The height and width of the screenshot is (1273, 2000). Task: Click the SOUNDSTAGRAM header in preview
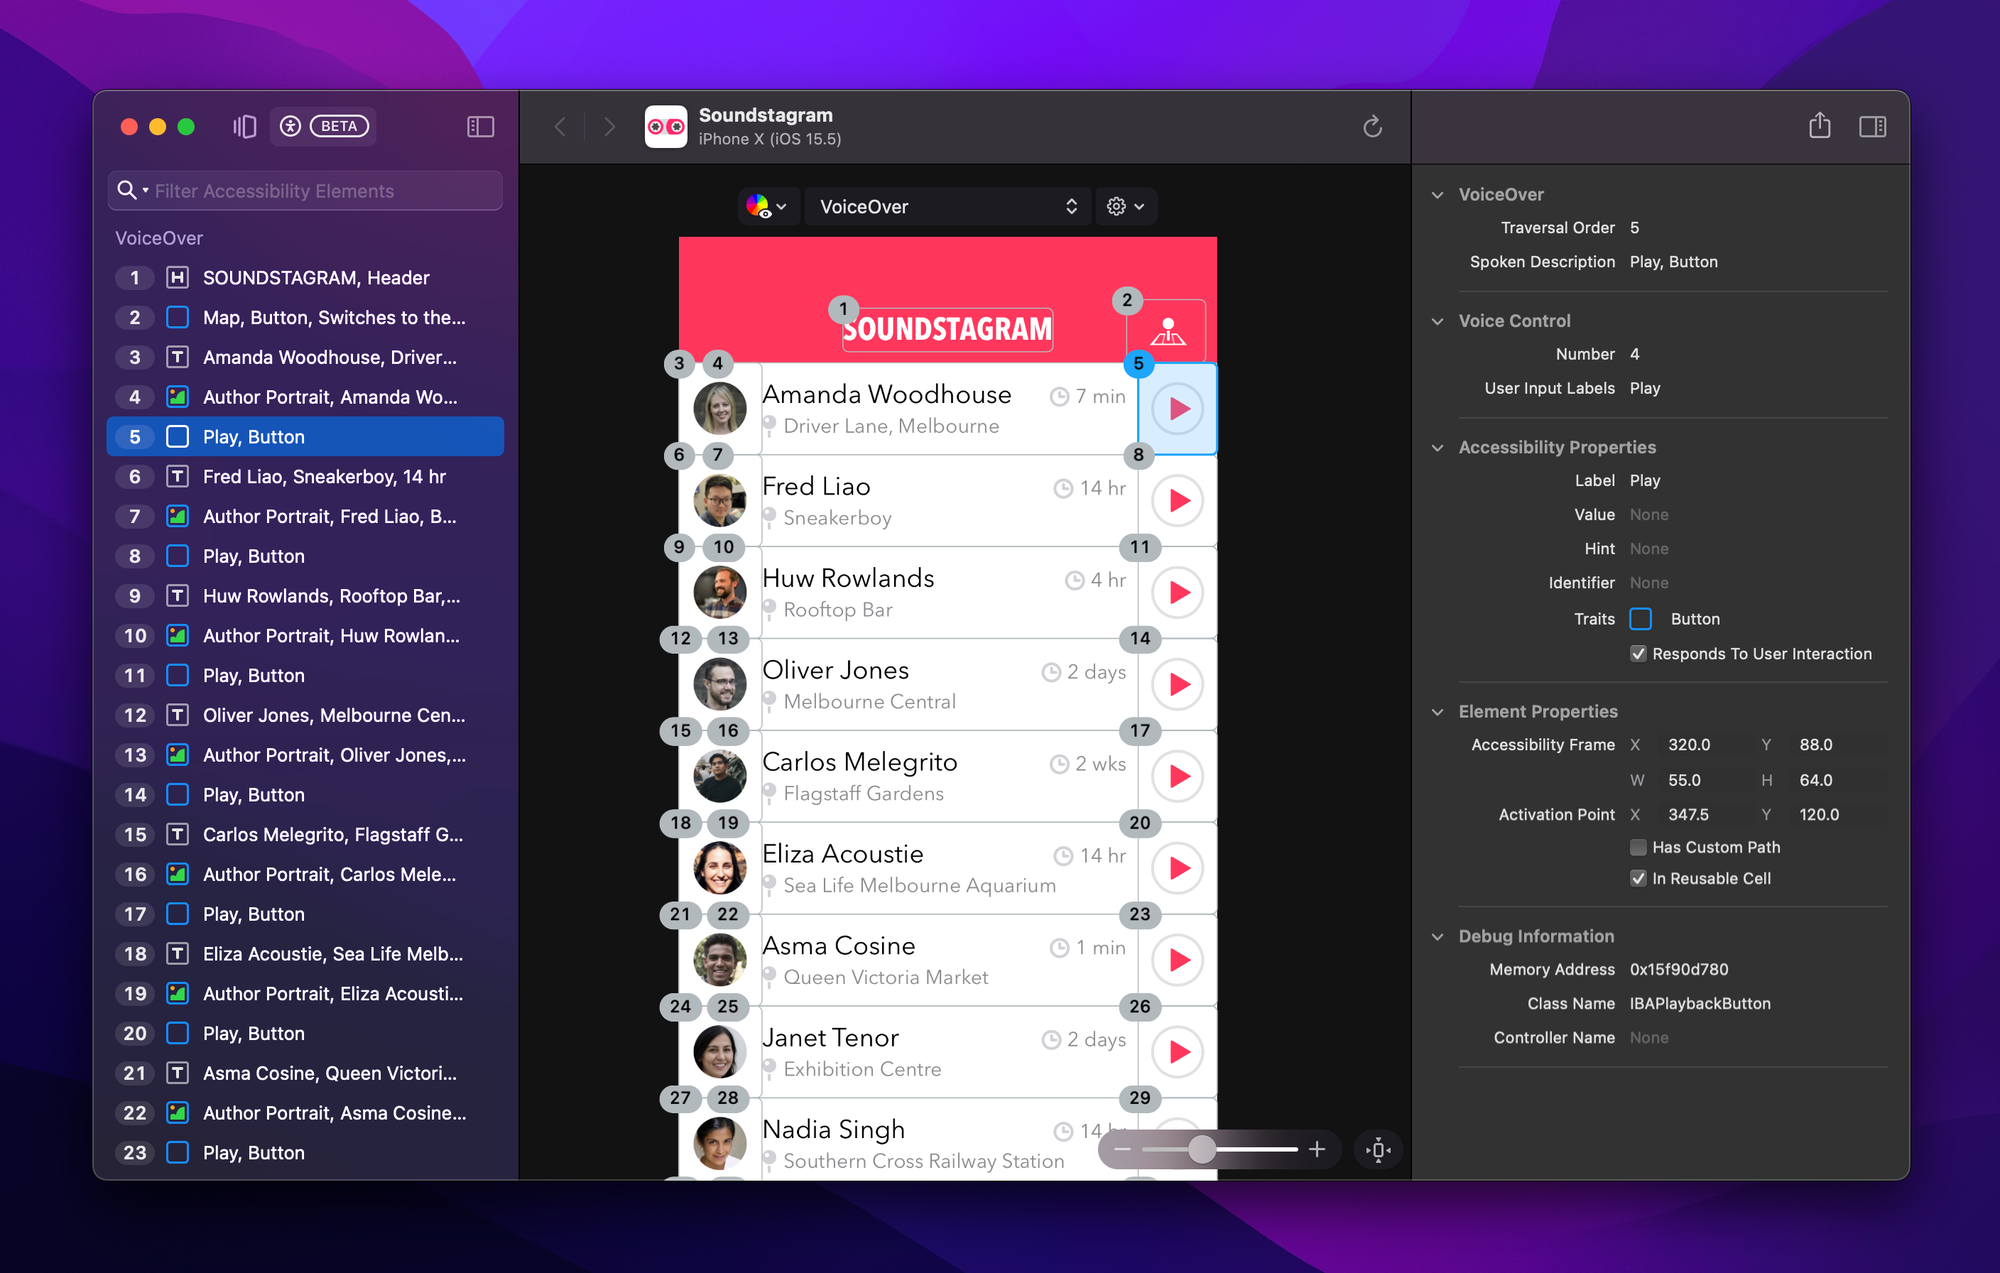pos(947,329)
